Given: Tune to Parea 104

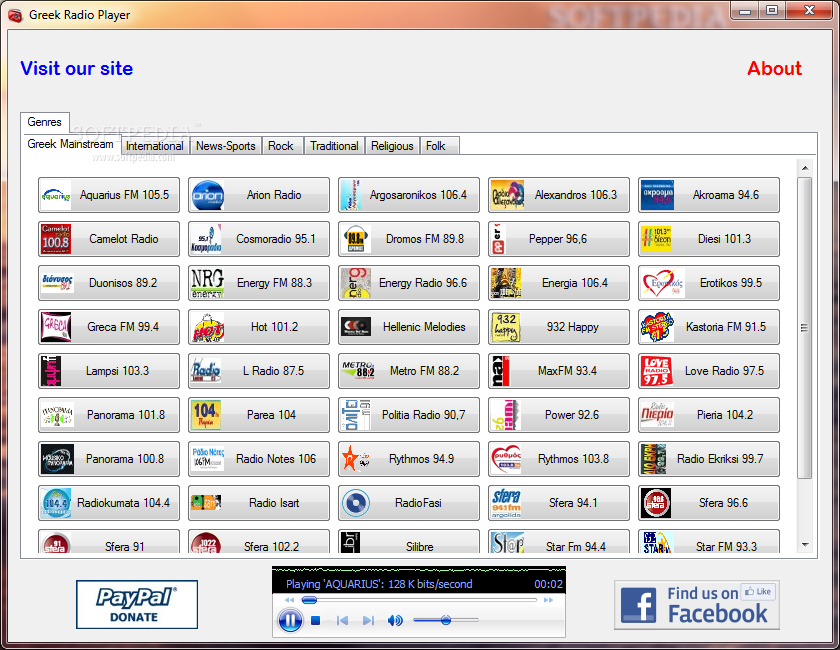Looking at the screenshot, I should [x=259, y=415].
